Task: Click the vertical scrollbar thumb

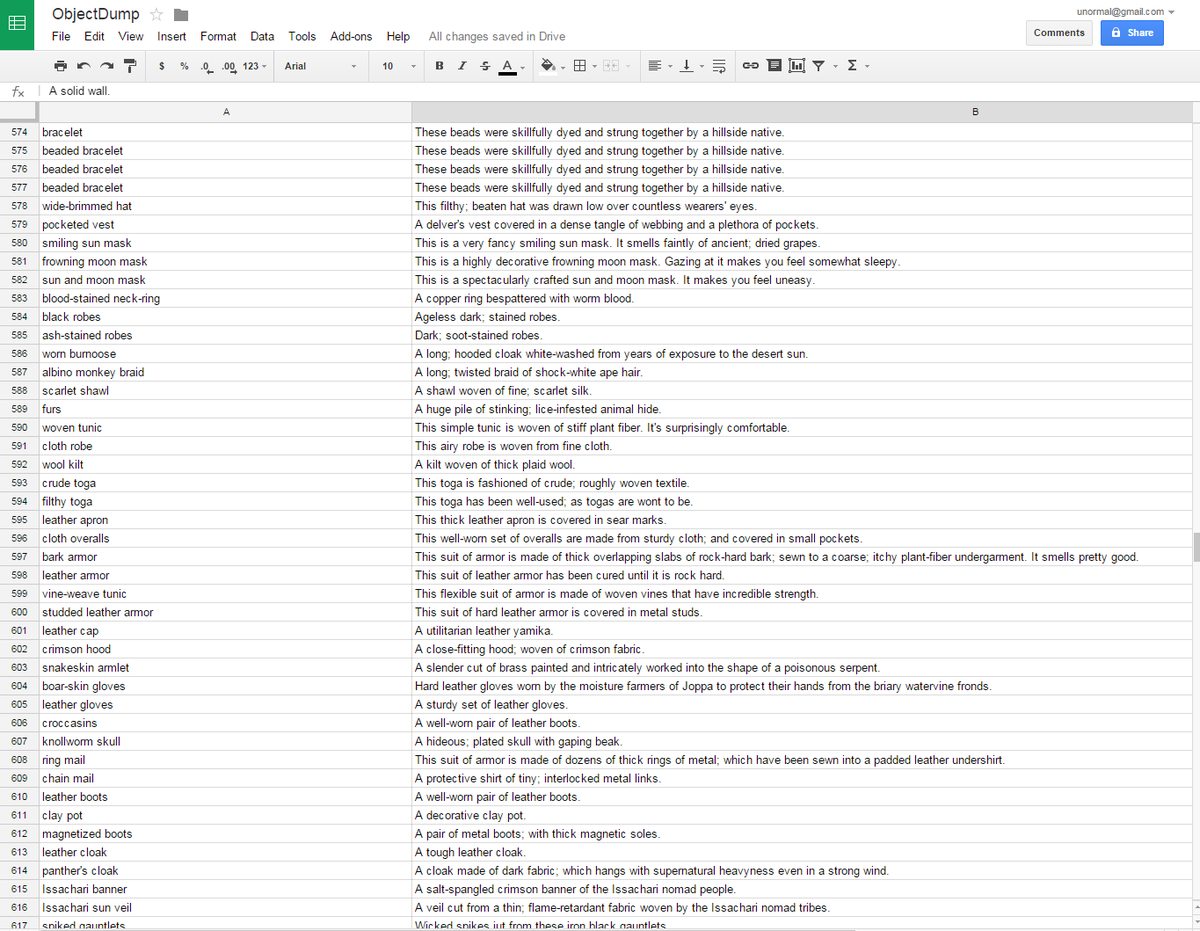Action: coord(1195,547)
